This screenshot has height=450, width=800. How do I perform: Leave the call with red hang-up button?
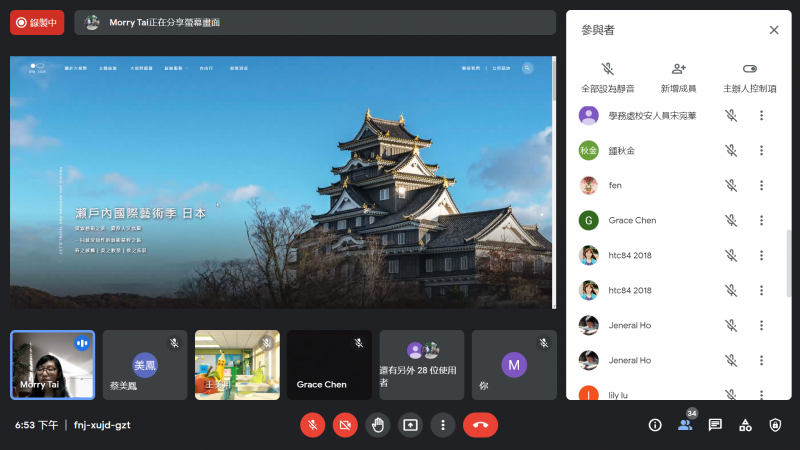(481, 425)
